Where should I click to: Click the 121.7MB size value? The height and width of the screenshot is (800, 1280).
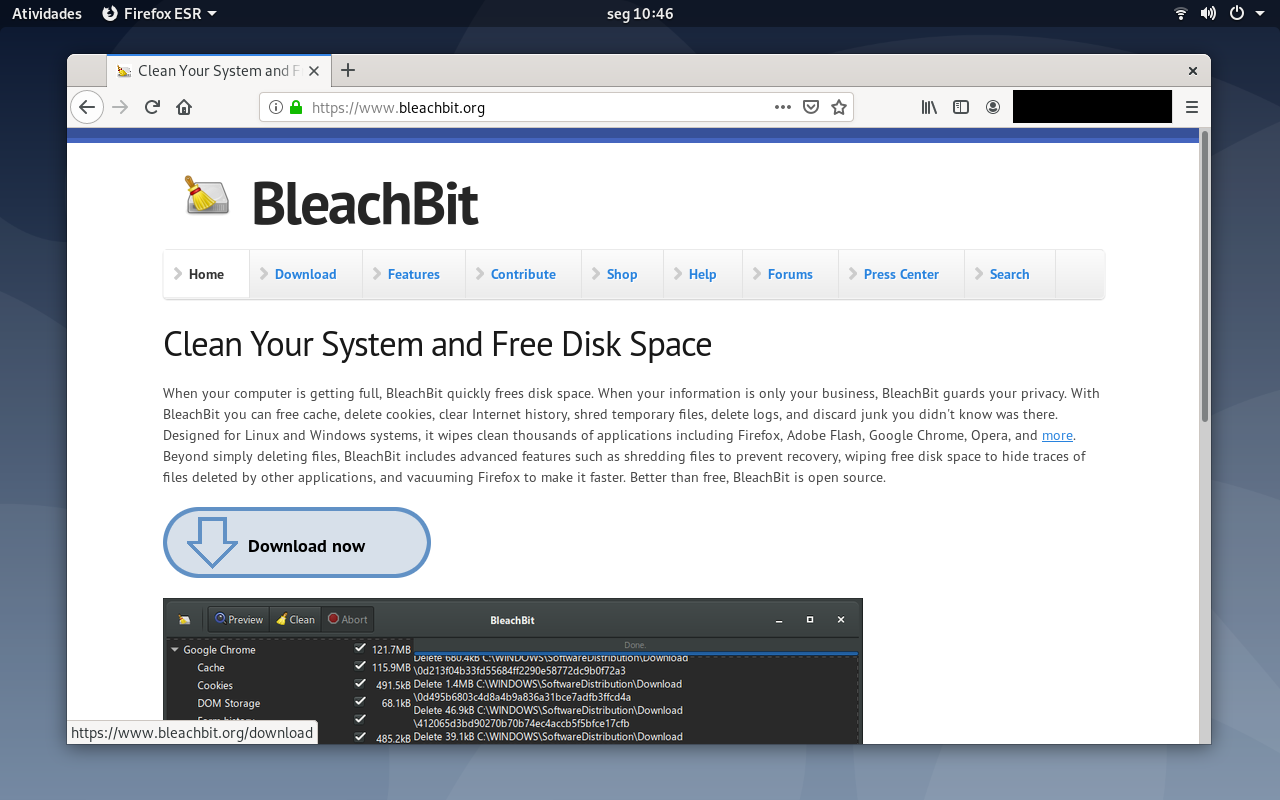(x=391, y=650)
